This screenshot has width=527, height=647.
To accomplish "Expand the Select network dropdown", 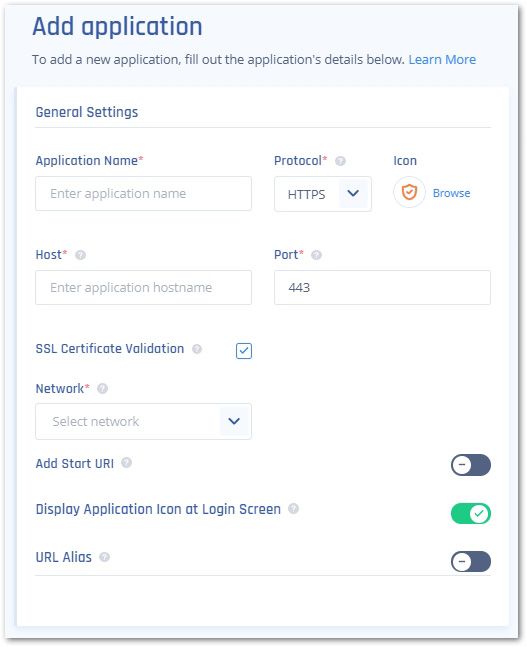I will coord(143,421).
